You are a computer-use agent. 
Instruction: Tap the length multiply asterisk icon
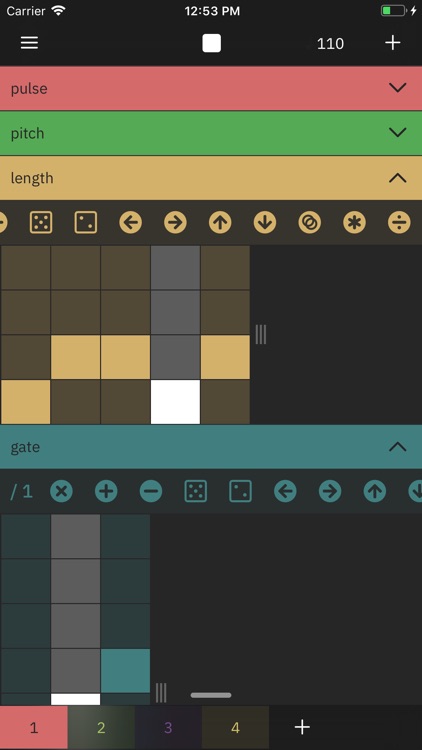(354, 222)
